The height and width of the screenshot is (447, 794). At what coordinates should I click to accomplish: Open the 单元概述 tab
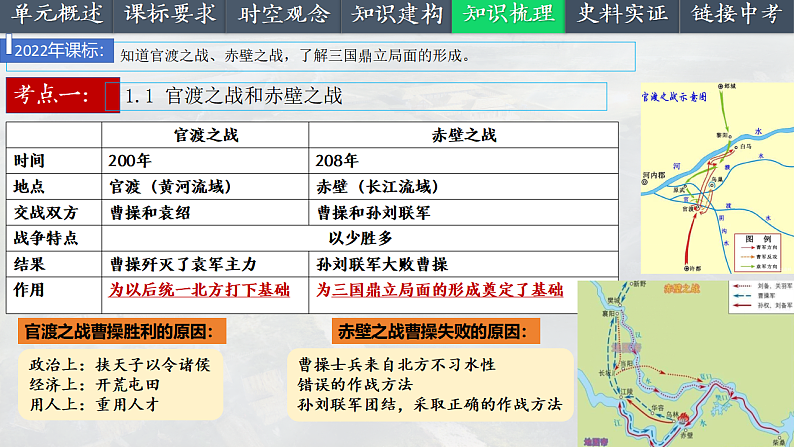[56, 15]
